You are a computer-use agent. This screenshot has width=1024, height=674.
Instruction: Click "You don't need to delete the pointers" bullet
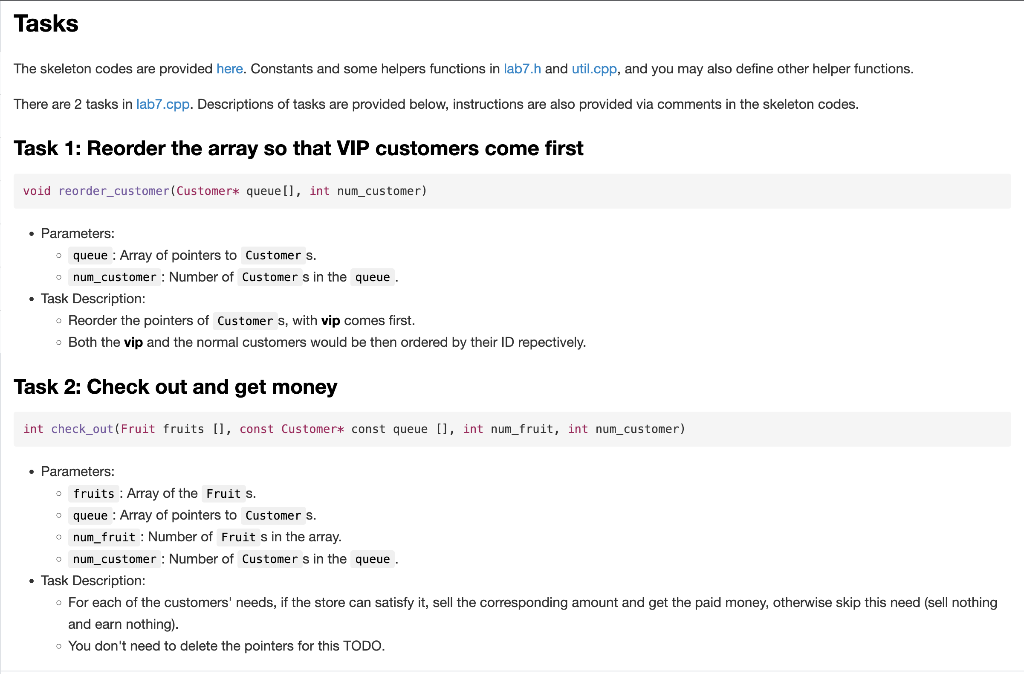coord(227,646)
